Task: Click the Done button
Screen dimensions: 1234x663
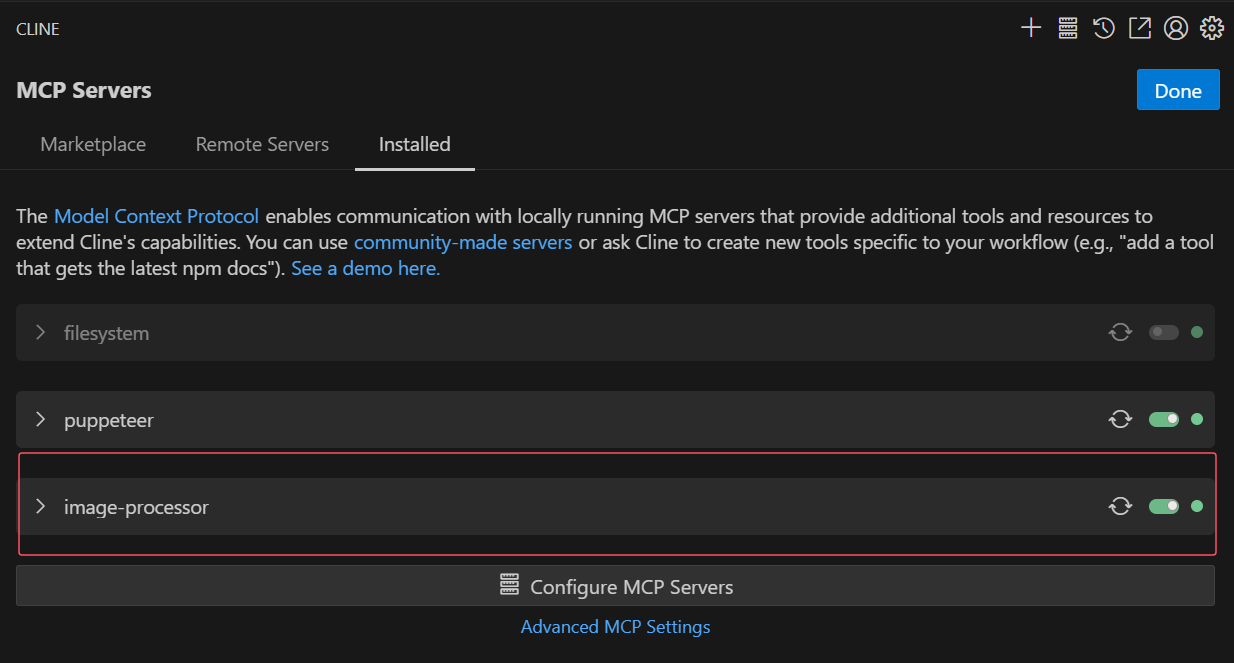Action: (x=1177, y=89)
